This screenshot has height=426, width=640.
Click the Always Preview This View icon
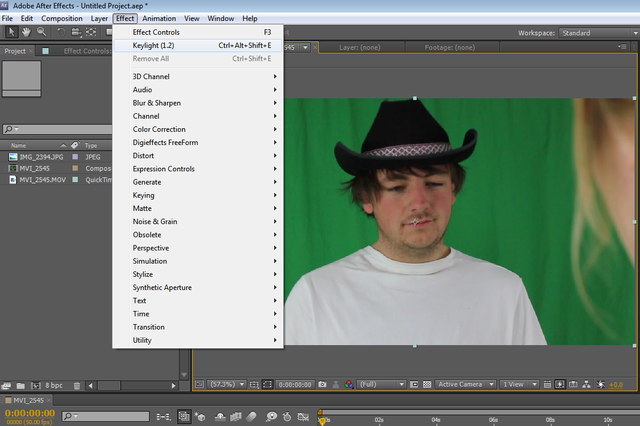[x=199, y=384]
